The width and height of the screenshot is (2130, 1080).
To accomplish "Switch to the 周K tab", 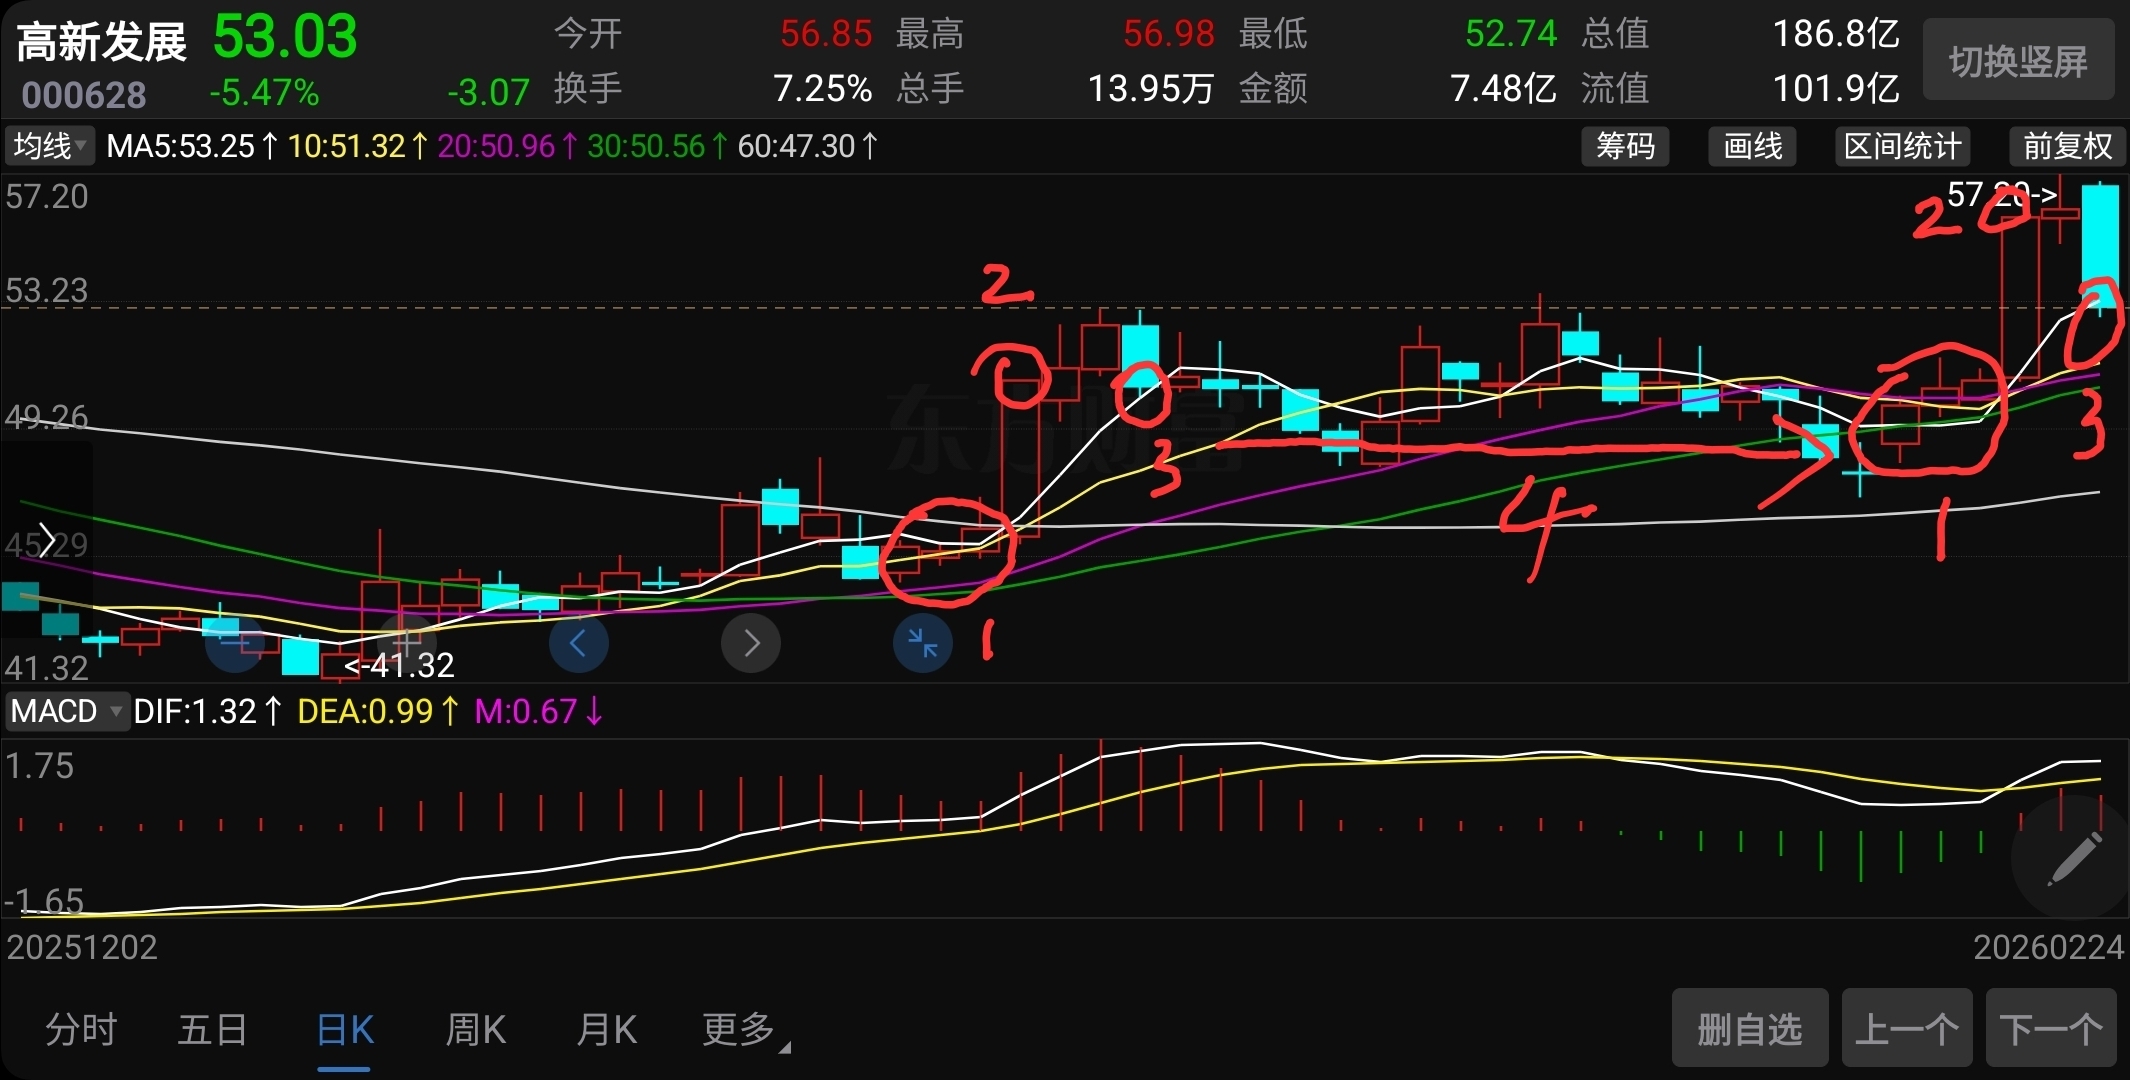I will click(475, 1029).
